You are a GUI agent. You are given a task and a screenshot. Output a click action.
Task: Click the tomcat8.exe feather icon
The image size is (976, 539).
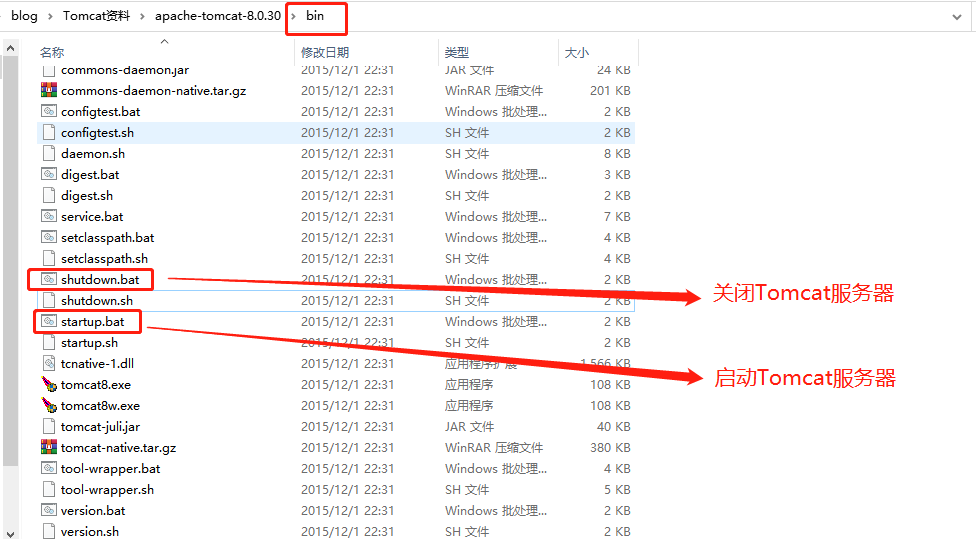[49, 384]
